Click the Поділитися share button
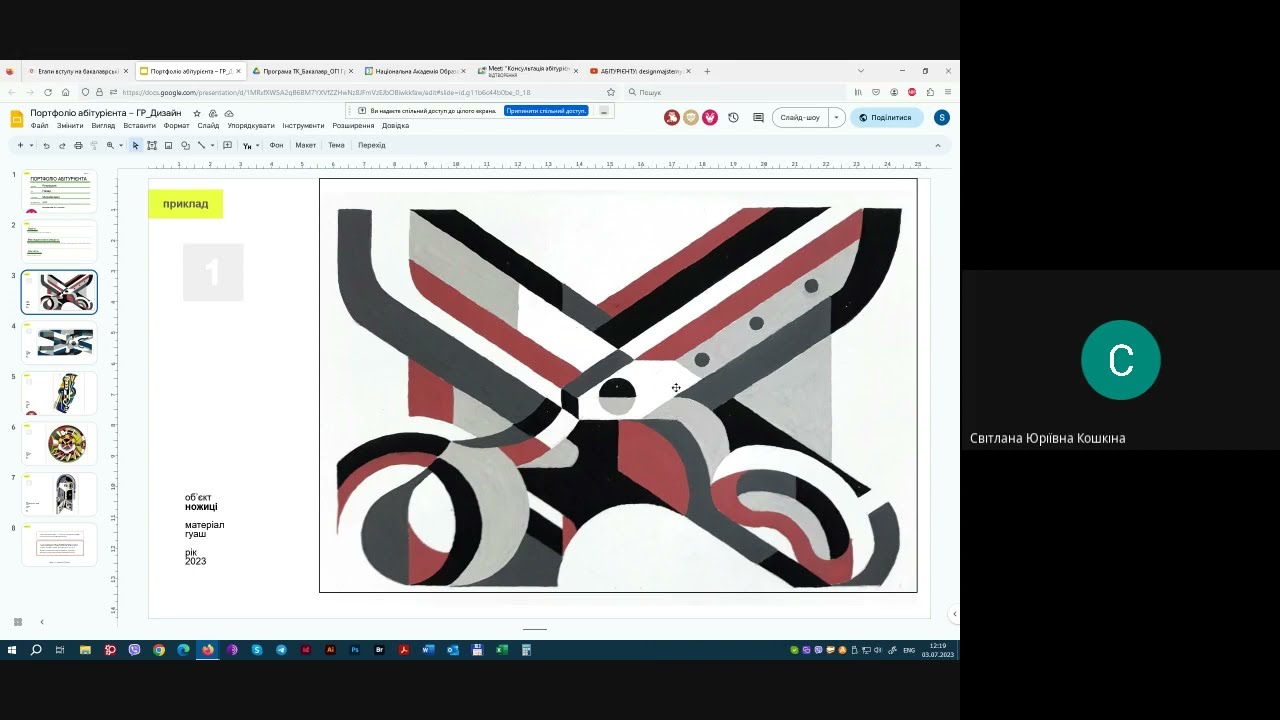1280x720 pixels. pos(886,117)
